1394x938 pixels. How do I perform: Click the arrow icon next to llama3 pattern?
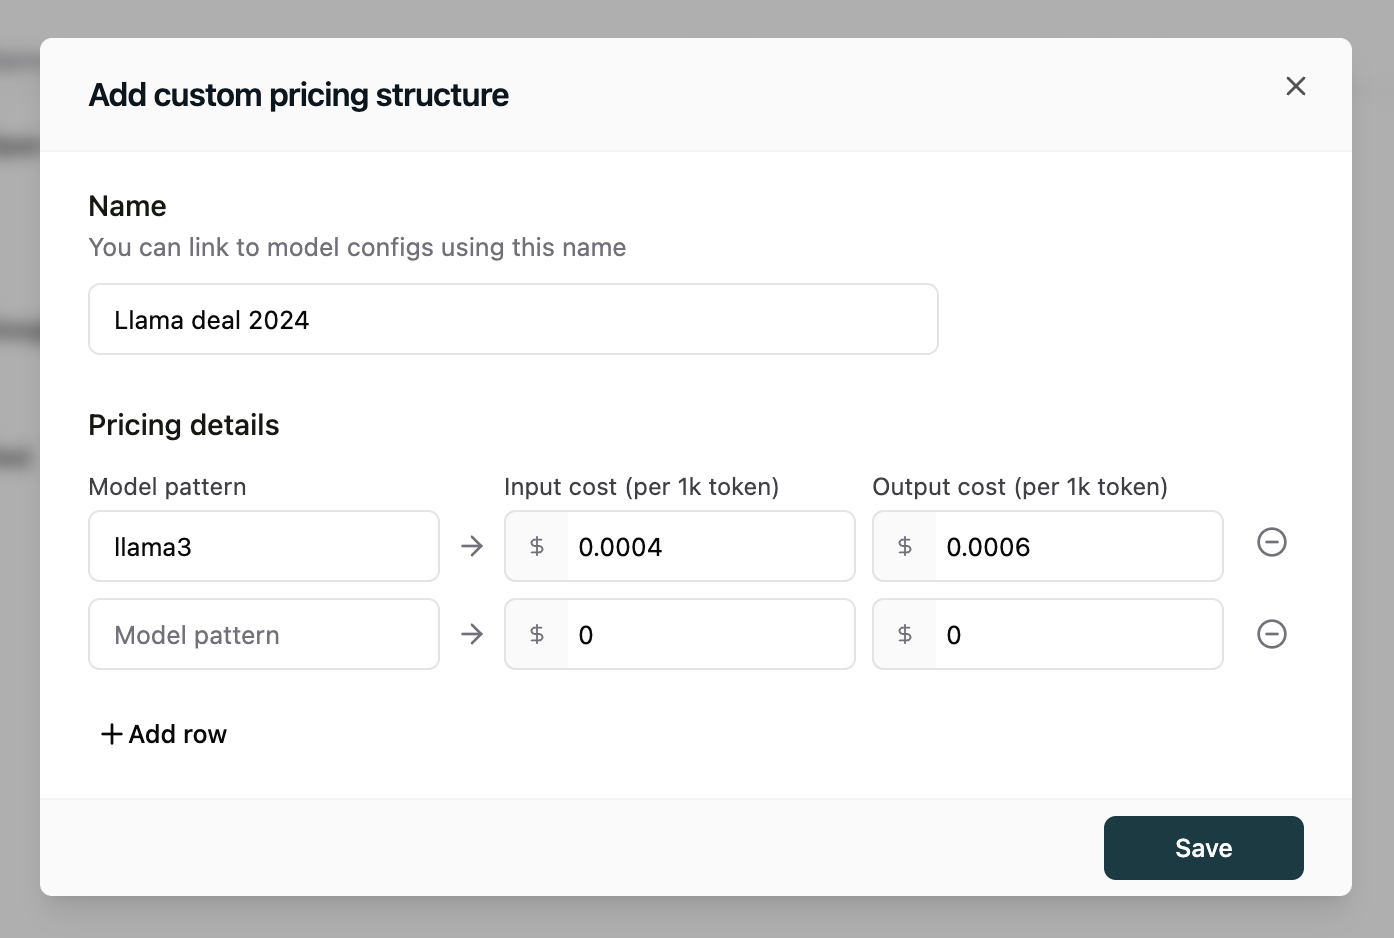click(471, 546)
